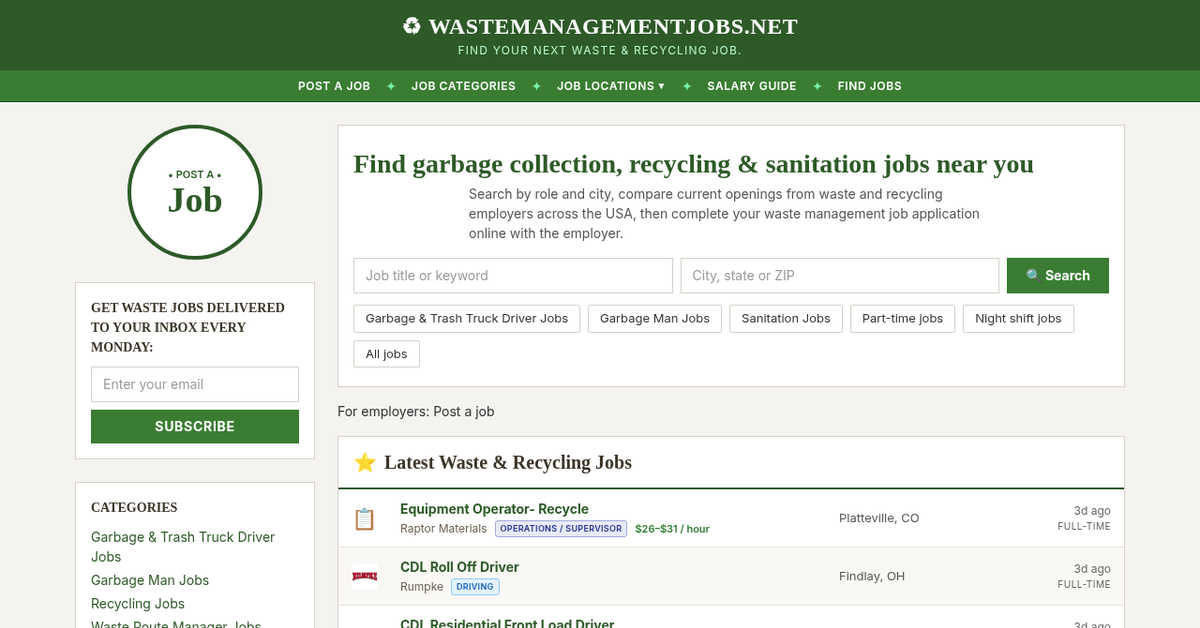Screen dimensions: 1200x628
Task: Open Garbage & Trash Truck Driver Jobs category
Action: [183, 547]
